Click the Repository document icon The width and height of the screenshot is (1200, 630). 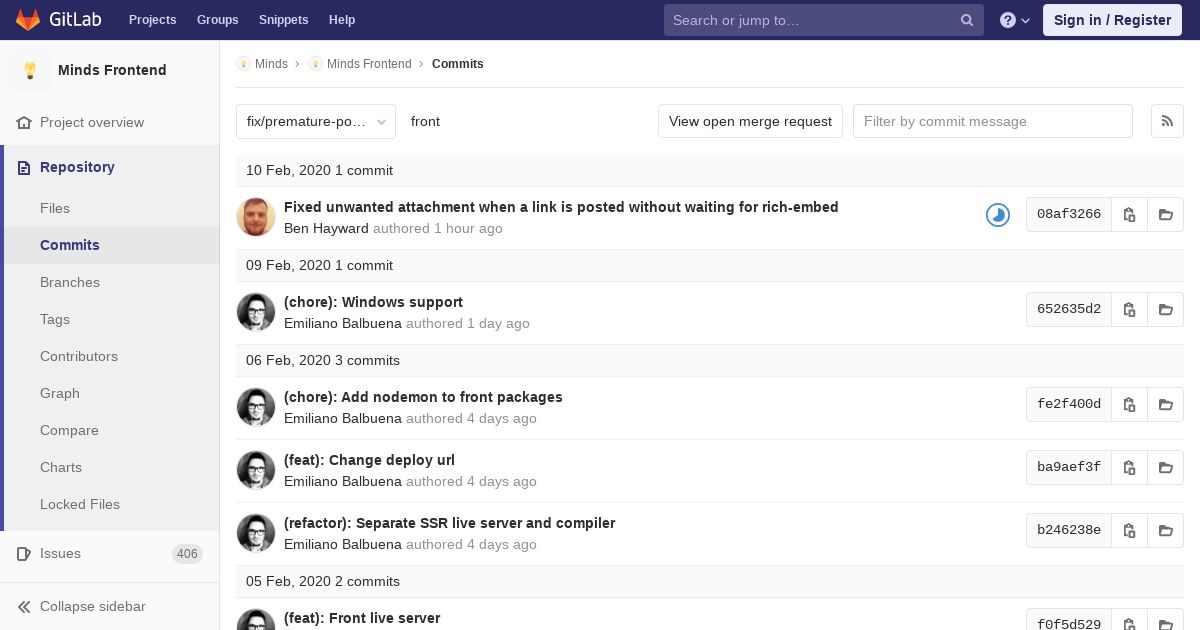point(24,167)
